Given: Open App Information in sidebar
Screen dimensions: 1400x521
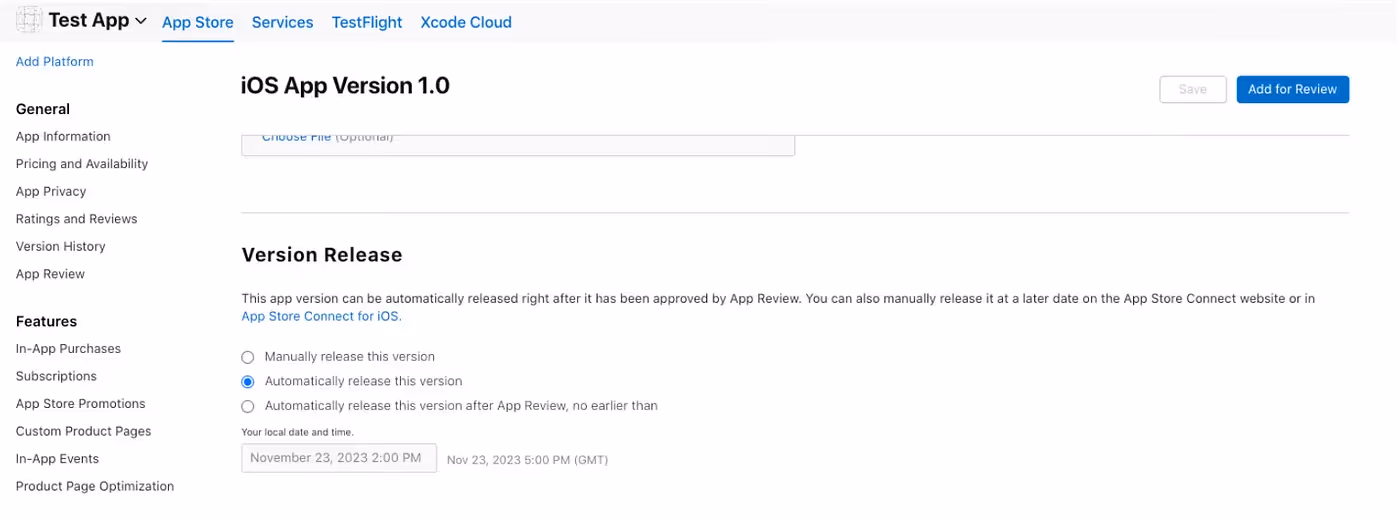Looking at the screenshot, I should point(63,136).
